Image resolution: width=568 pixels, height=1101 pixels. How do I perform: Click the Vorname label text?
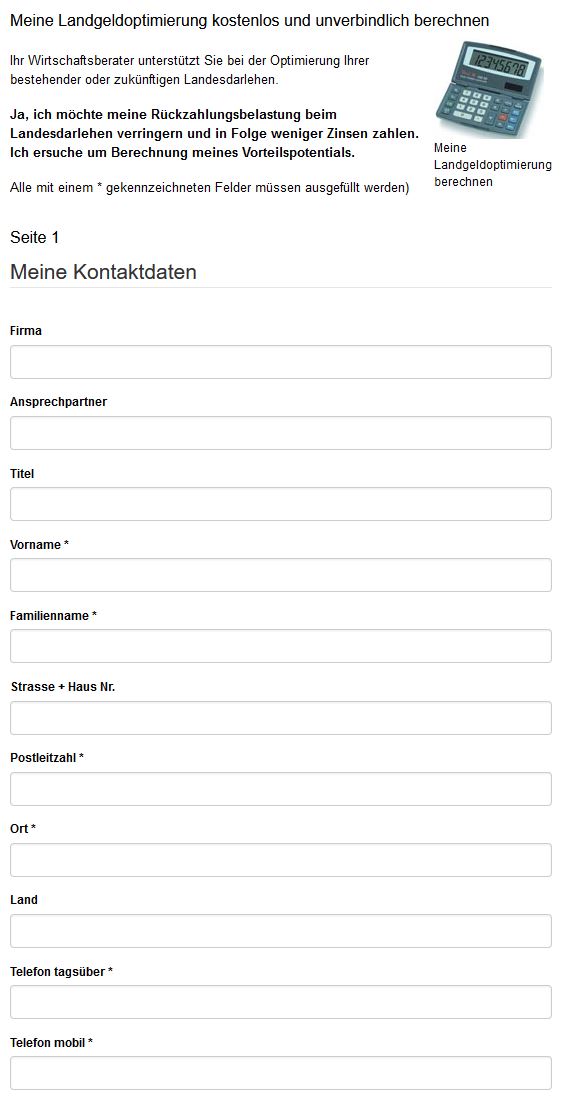39,544
